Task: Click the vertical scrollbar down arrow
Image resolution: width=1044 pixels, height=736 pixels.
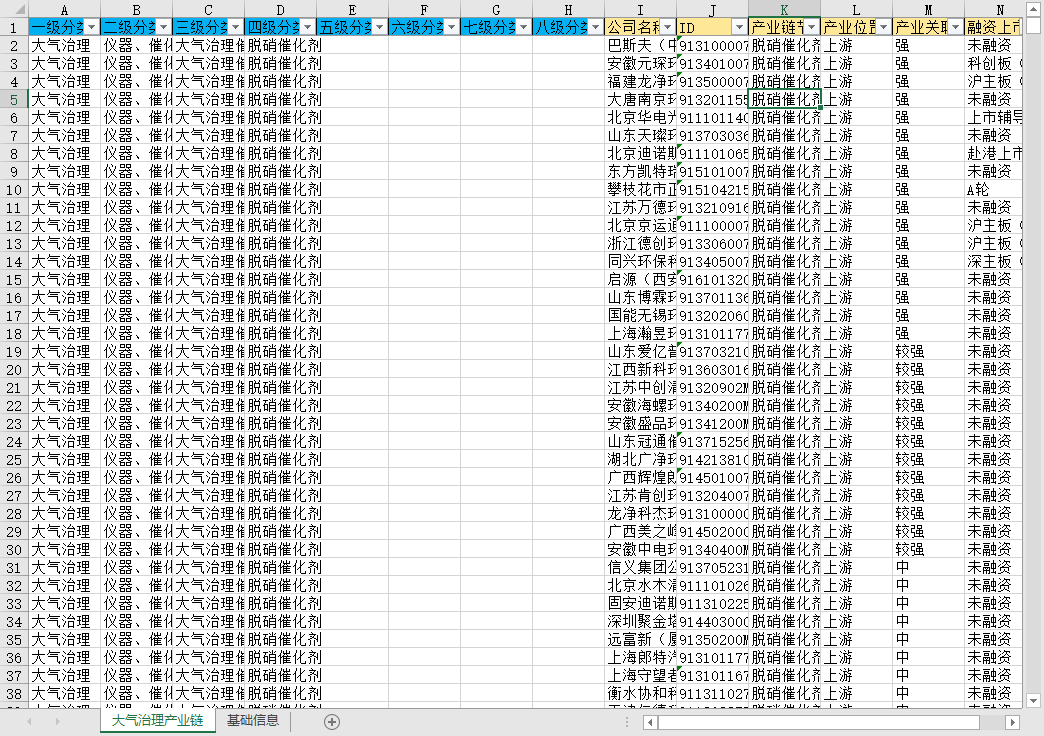Action: [x=1033, y=700]
